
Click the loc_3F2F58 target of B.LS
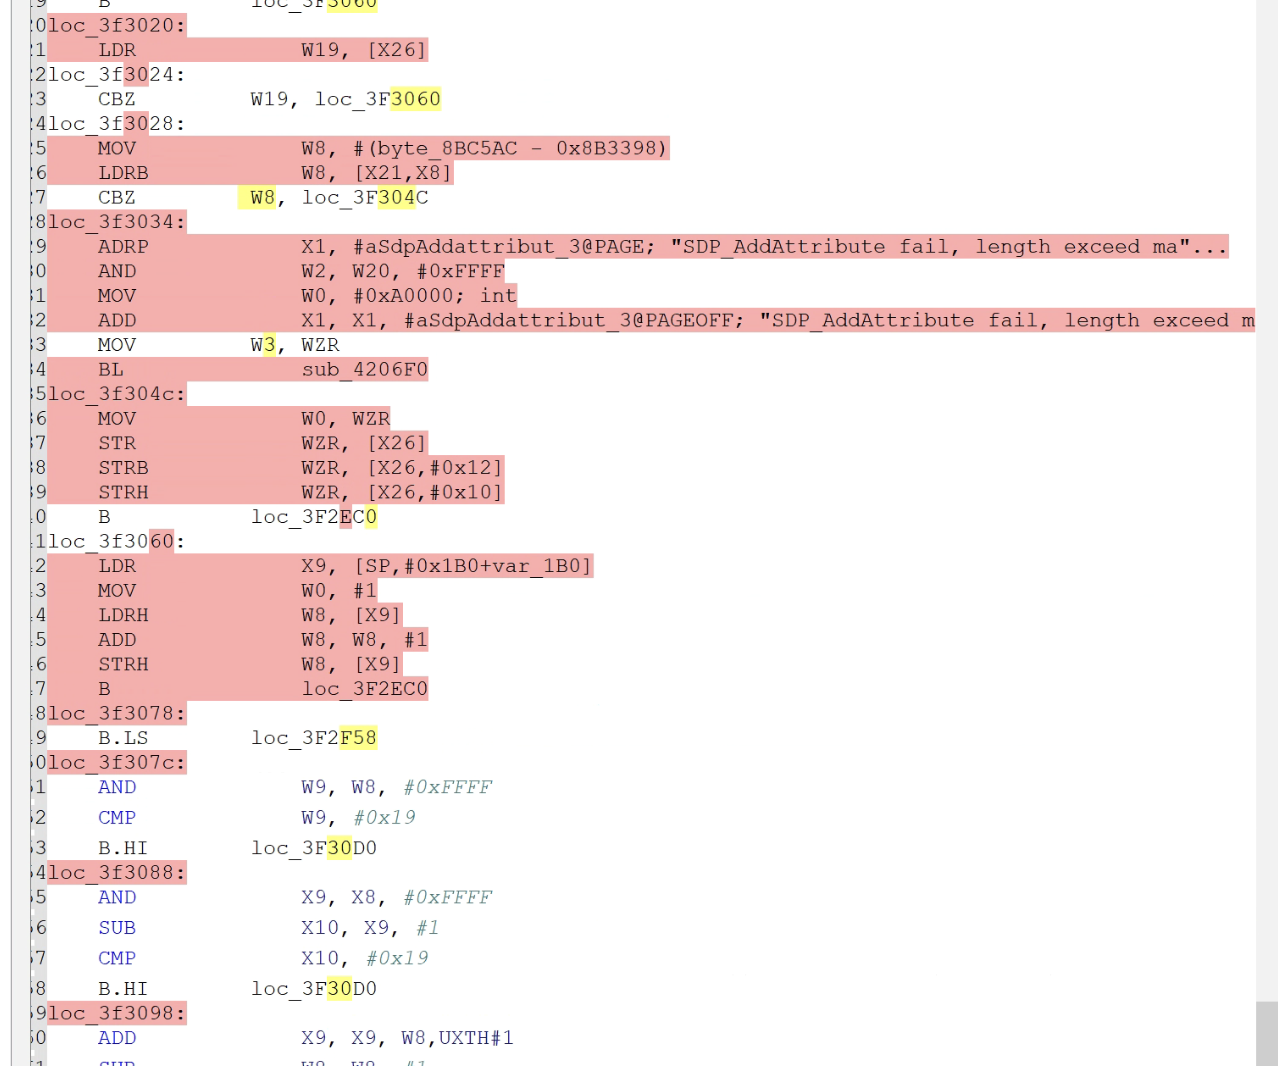click(314, 738)
